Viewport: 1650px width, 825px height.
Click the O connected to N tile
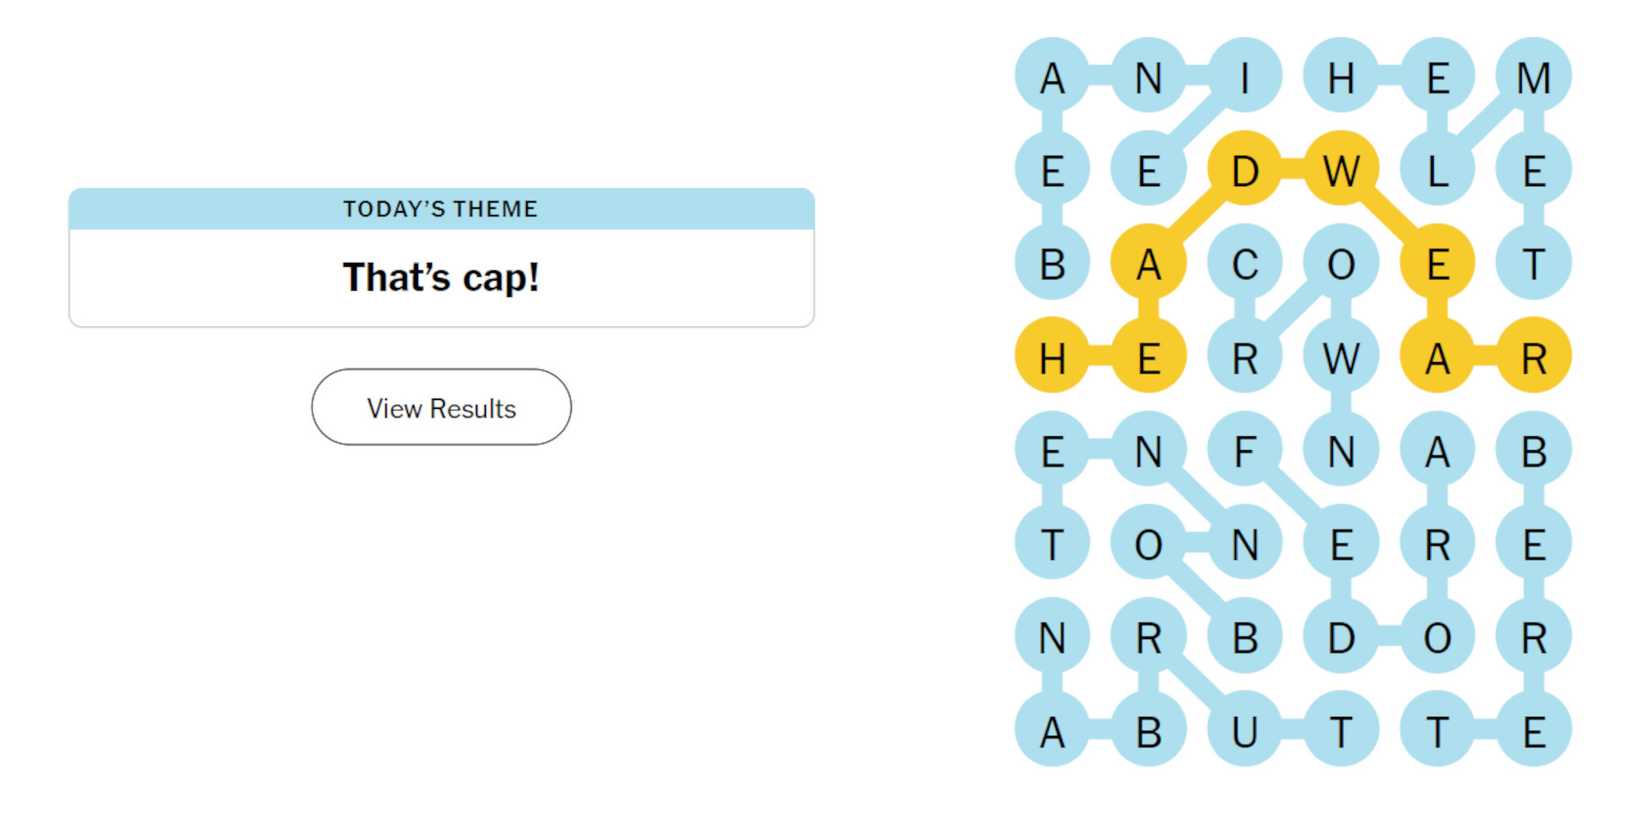1148,545
